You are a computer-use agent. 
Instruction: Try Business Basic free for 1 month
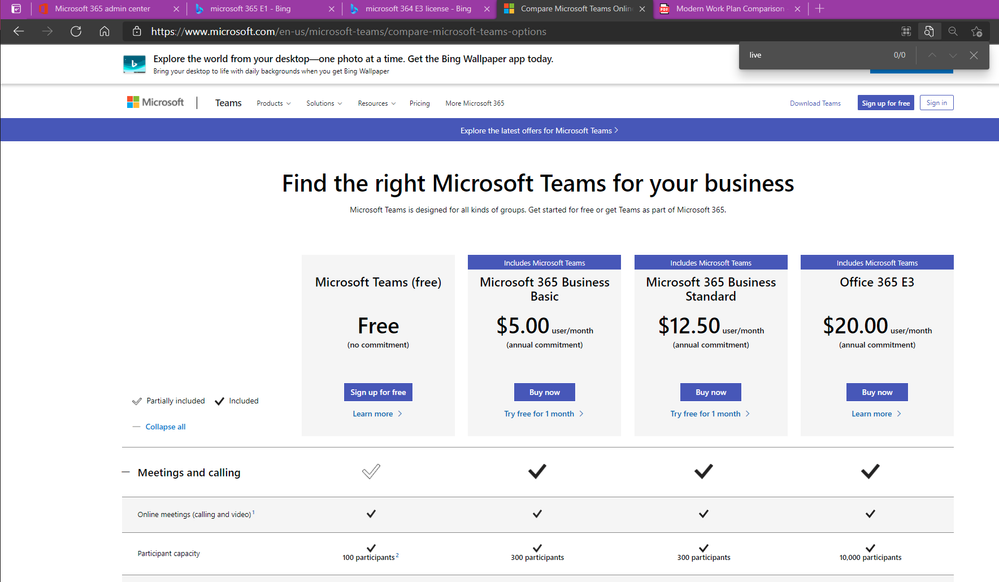pyautogui.click(x=543, y=414)
